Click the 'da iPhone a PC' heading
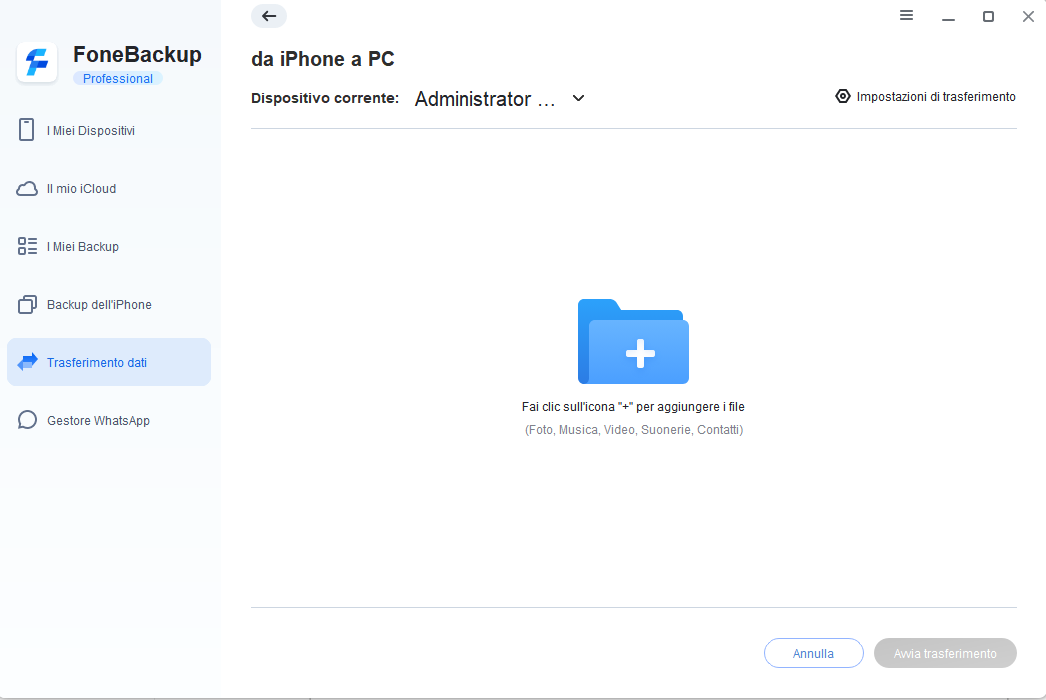Viewport: 1046px width, 700px height. click(323, 59)
